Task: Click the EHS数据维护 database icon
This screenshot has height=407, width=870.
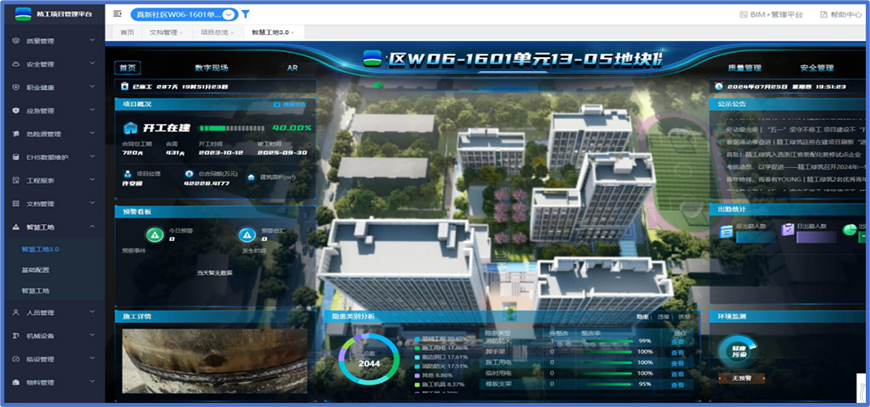Action: [x=14, y=157]
